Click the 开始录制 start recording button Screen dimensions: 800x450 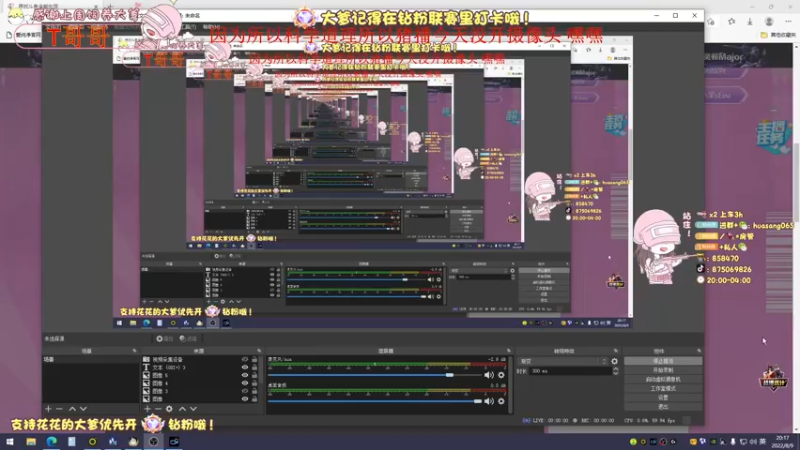click(x=663, y=370)
